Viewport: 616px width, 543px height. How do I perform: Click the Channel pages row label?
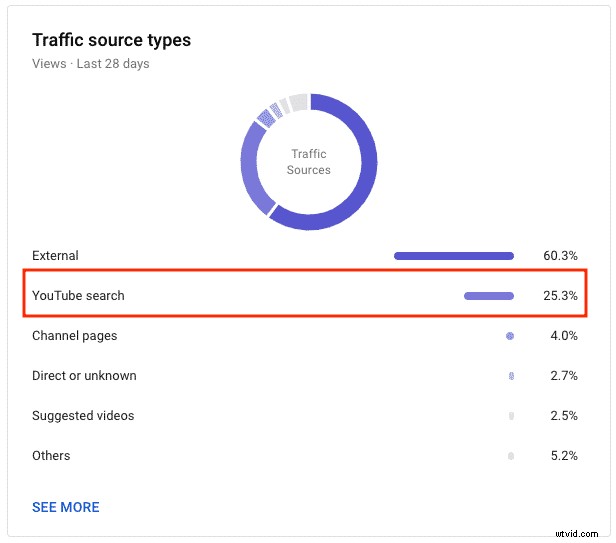click(x=75, y=336)
